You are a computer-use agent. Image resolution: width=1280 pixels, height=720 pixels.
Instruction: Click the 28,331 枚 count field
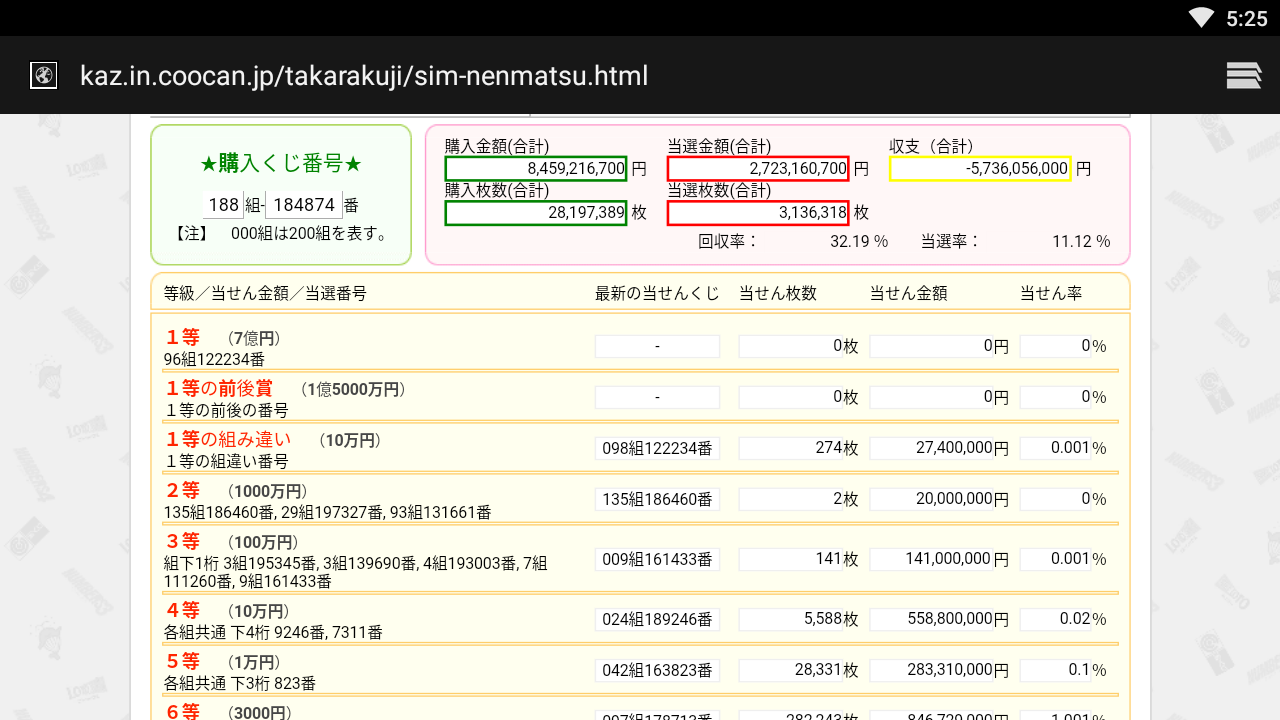tap(792, 670)
